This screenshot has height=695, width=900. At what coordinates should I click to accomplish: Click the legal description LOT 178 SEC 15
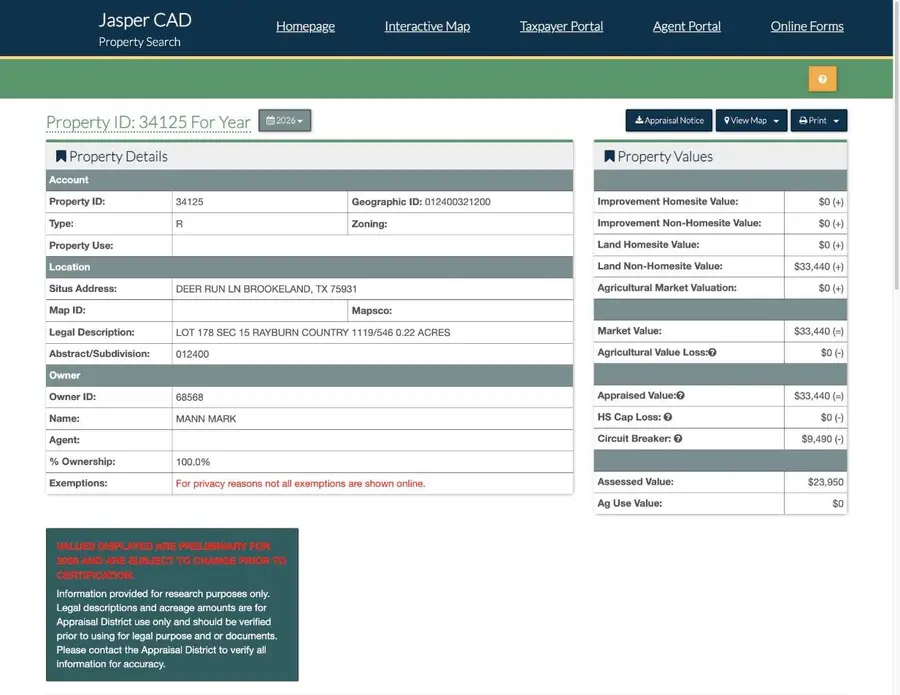(313, 332)
